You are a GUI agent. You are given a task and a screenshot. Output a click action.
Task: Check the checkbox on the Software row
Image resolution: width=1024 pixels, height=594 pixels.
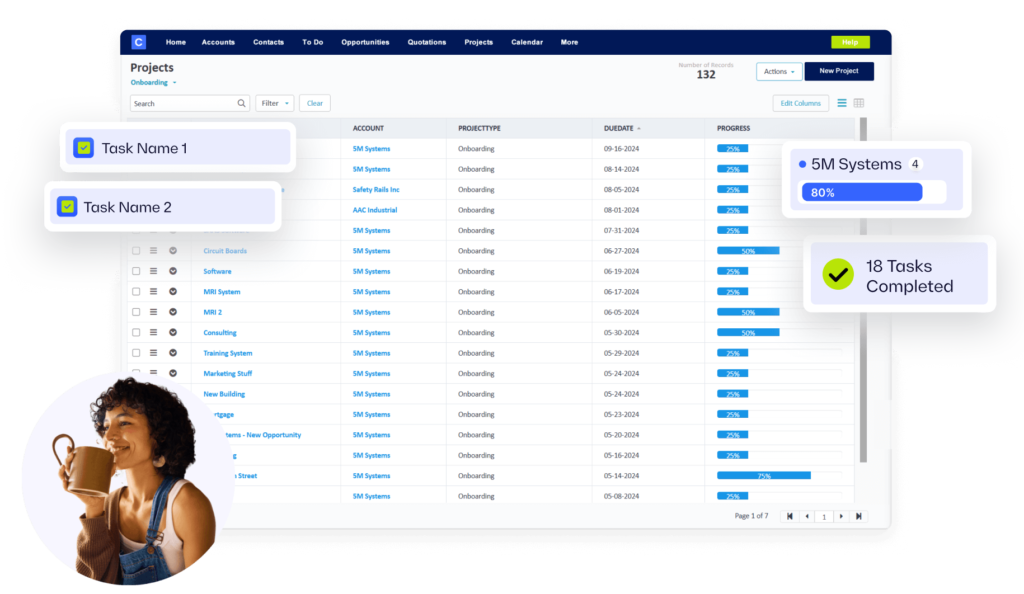click(x=135, y=270)
